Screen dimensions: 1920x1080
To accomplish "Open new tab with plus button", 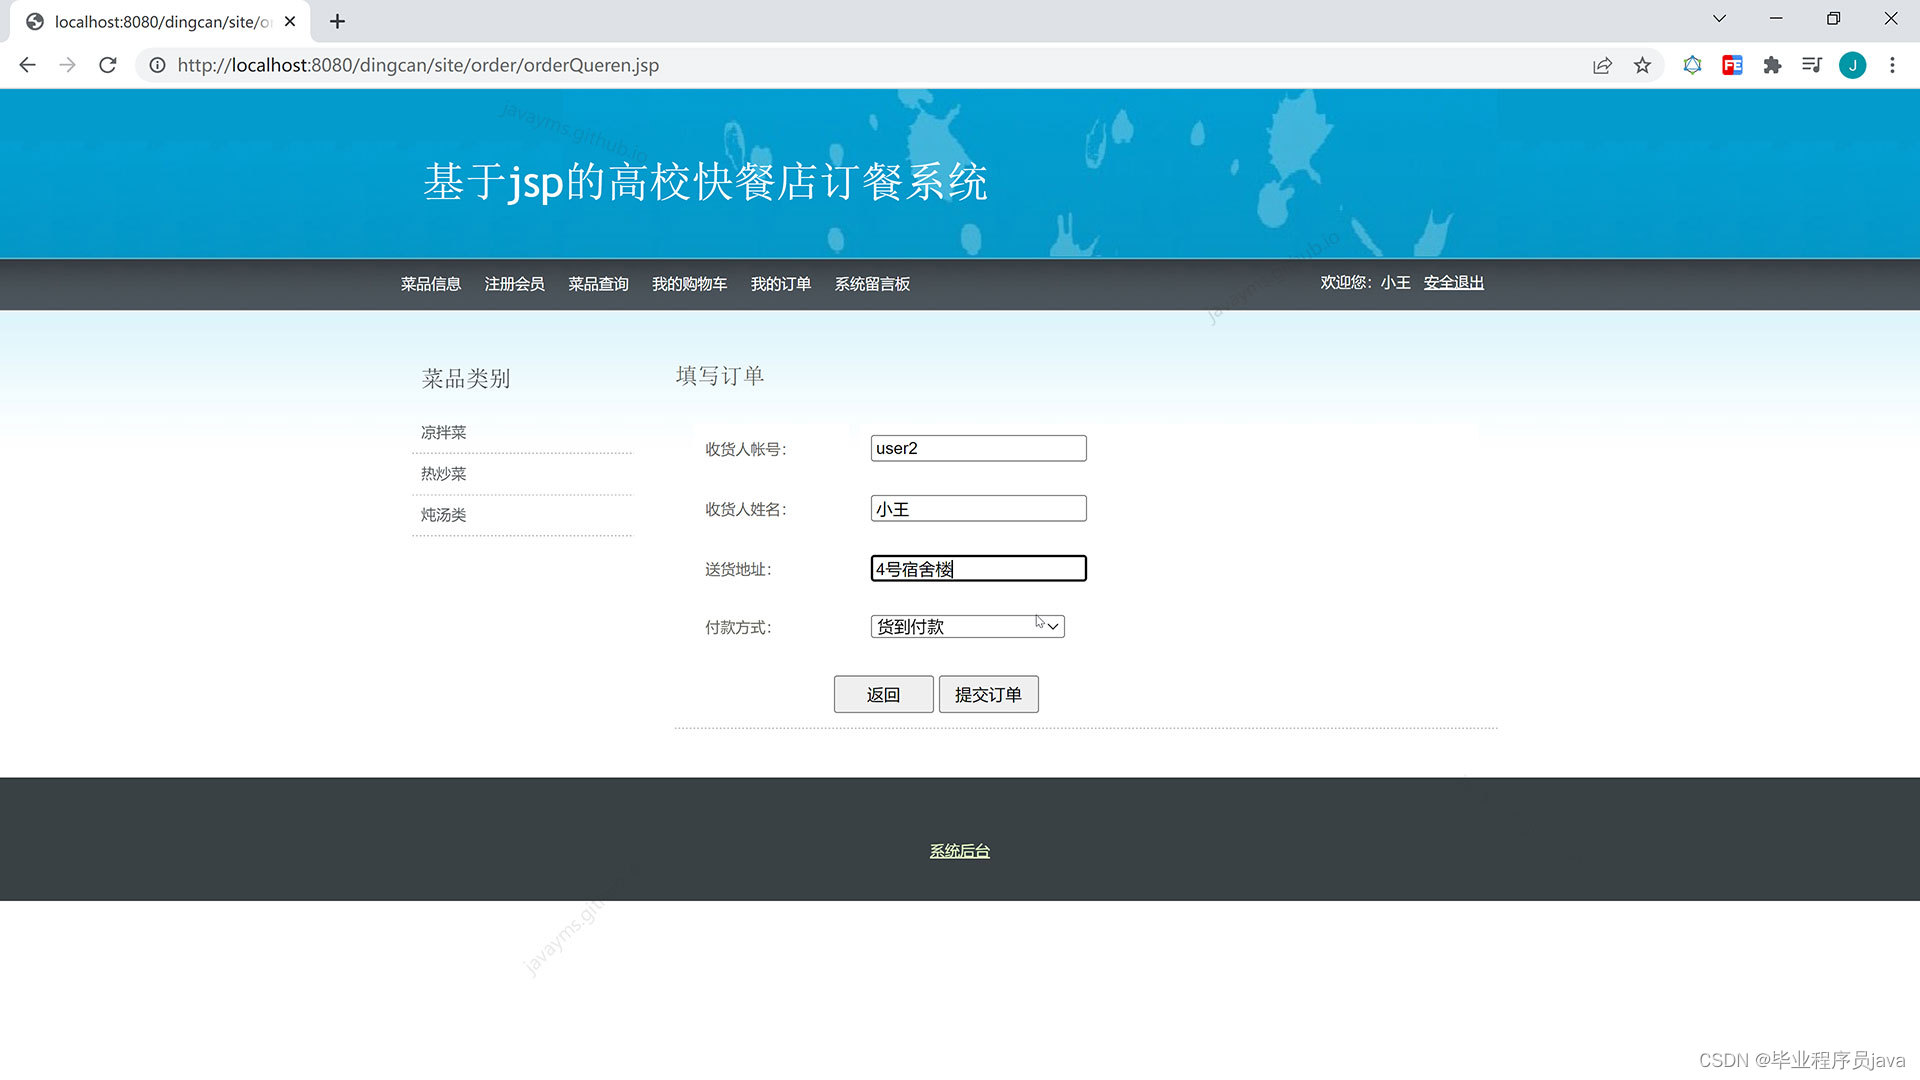I will (x=337, y=21).
